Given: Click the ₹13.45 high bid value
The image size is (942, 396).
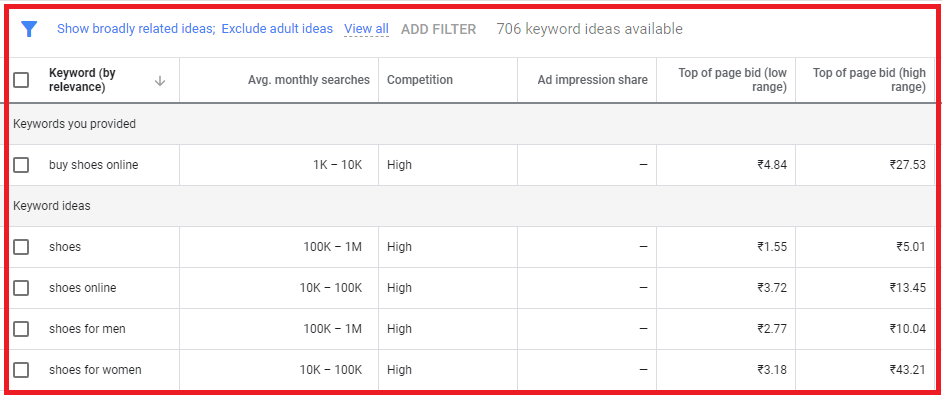Looking at the screenshot, I should click(x=908, y=288).
